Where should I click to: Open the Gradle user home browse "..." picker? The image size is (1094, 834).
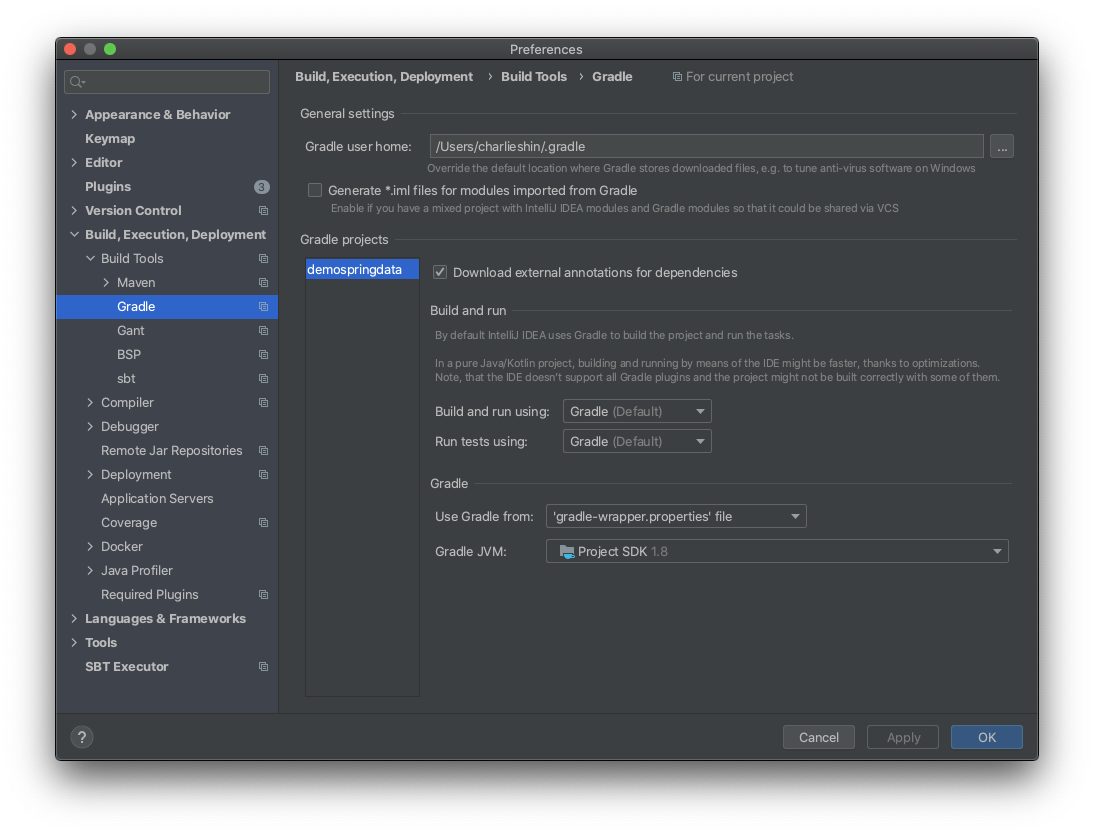click(1002, 146)
